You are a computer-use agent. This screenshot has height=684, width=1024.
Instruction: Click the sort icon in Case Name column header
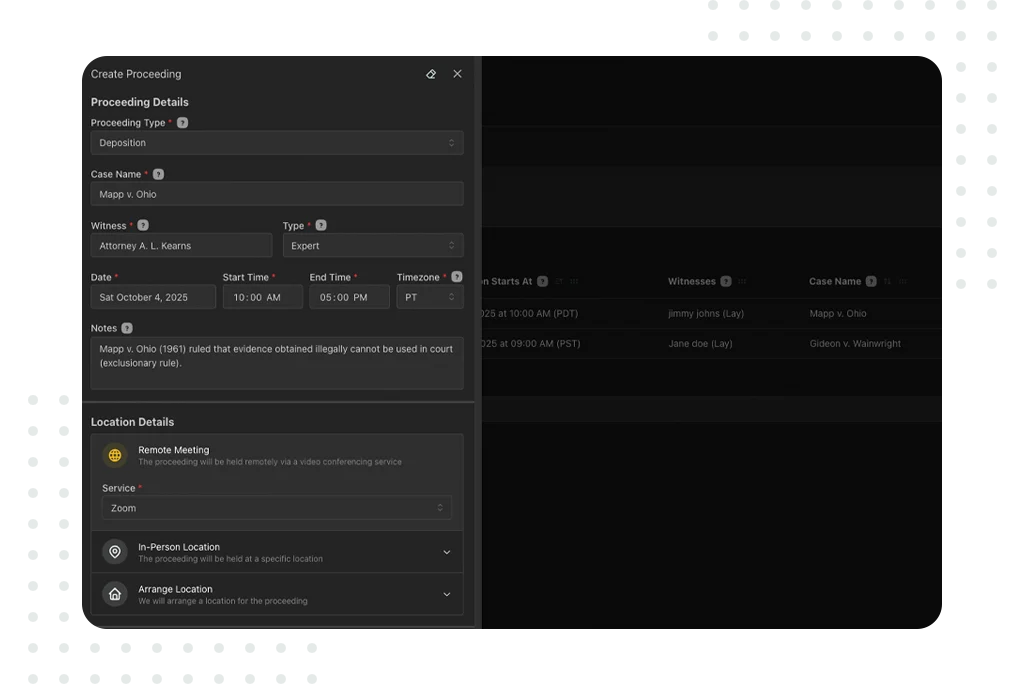click(887, 282)
